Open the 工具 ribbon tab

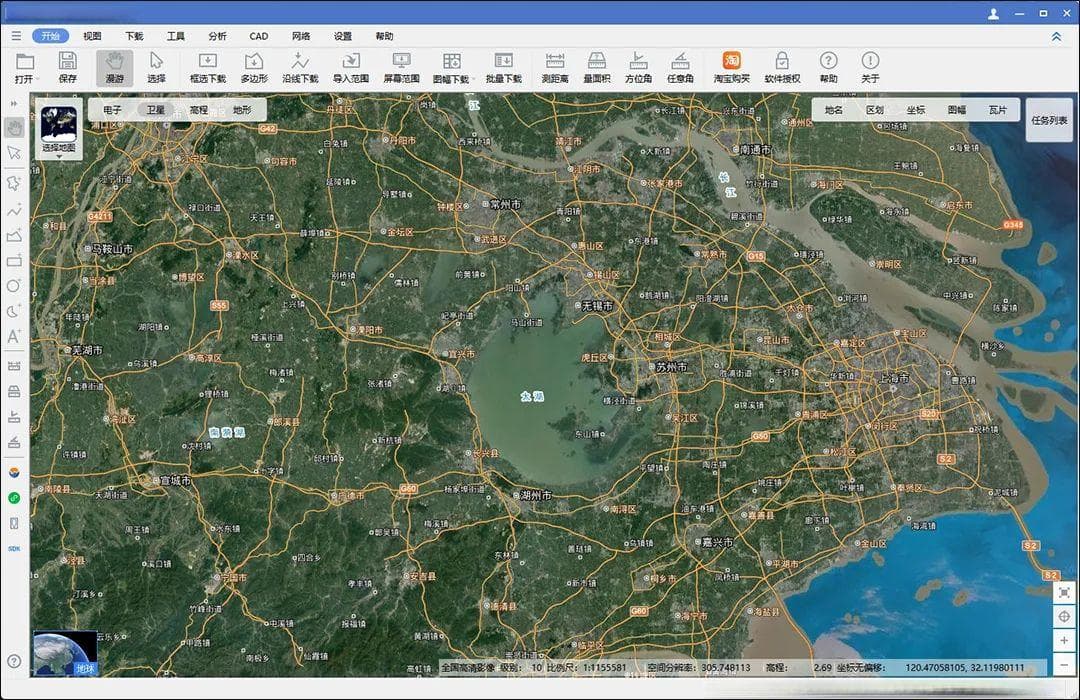point(176,36)
